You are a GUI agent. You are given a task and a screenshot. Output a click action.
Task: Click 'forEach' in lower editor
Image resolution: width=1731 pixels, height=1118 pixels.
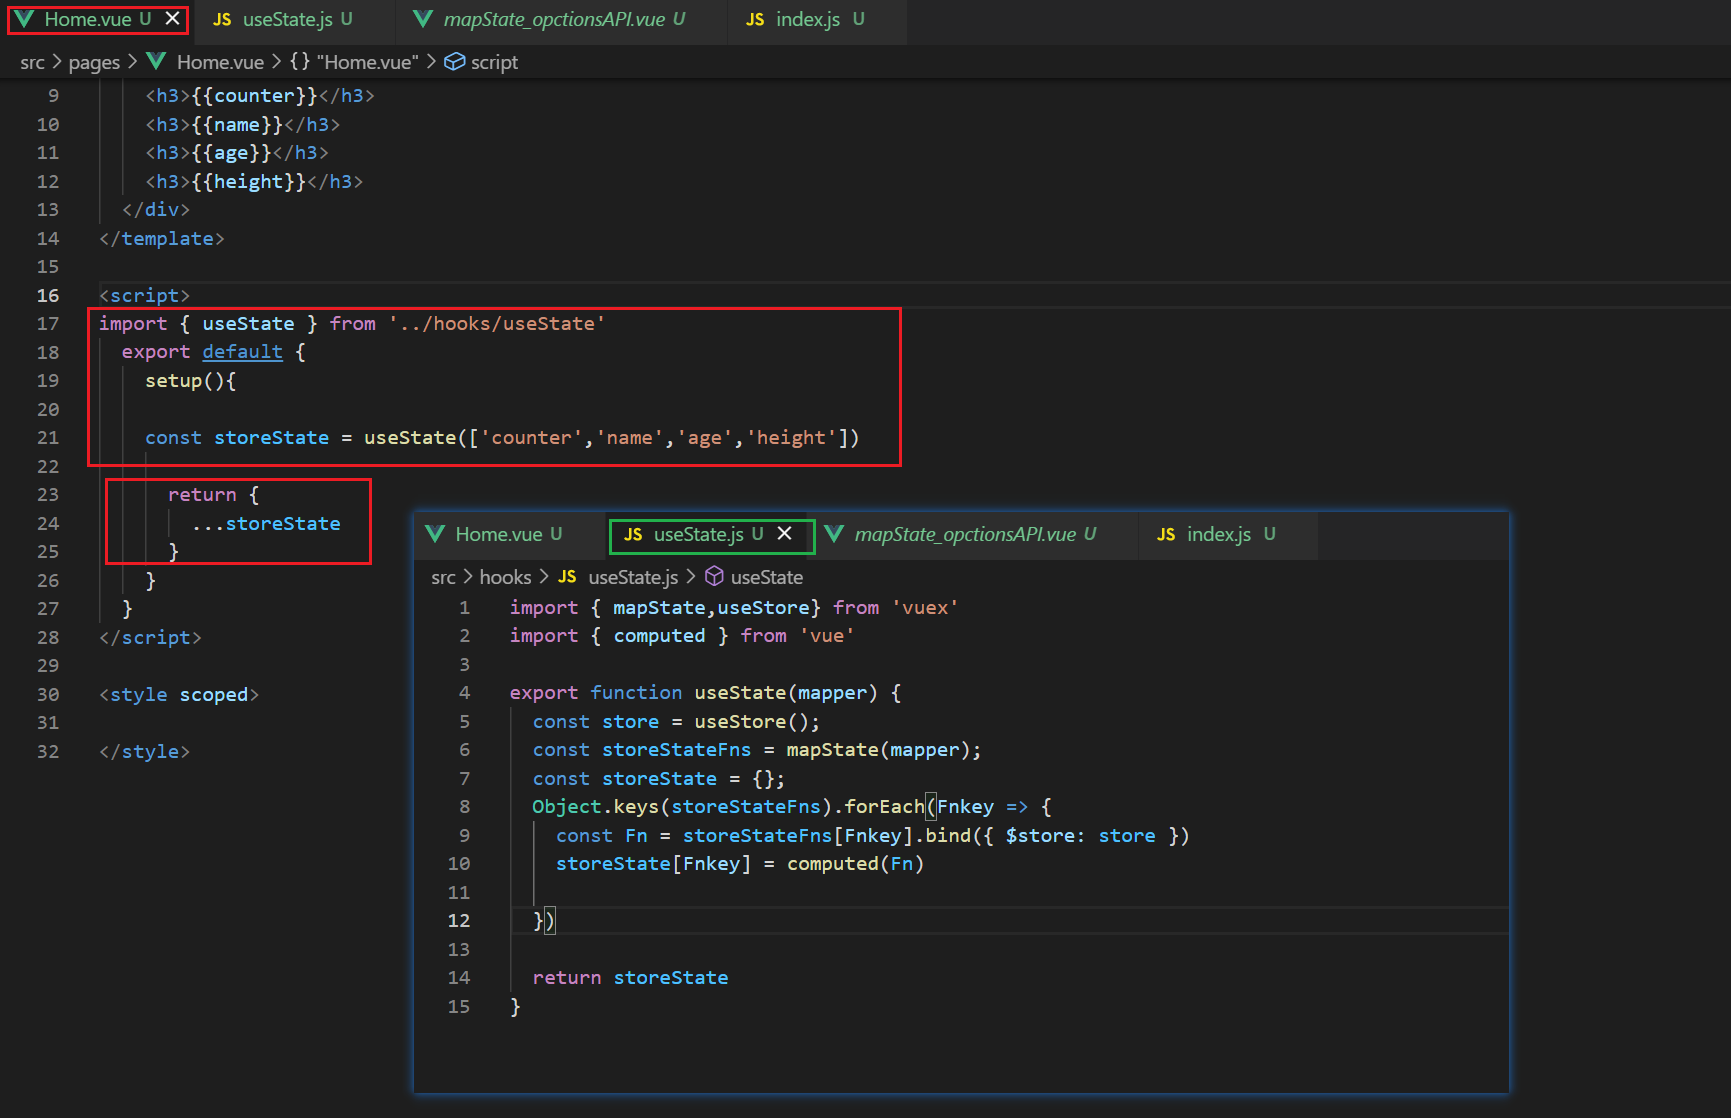(x=885, y=807)
